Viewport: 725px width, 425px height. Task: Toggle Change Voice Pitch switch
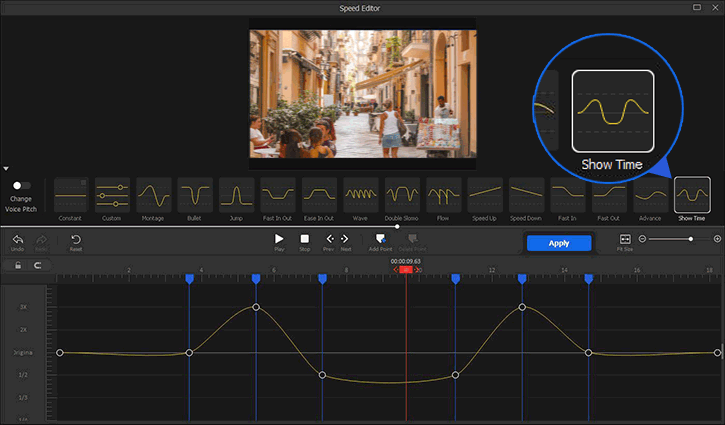21,186
